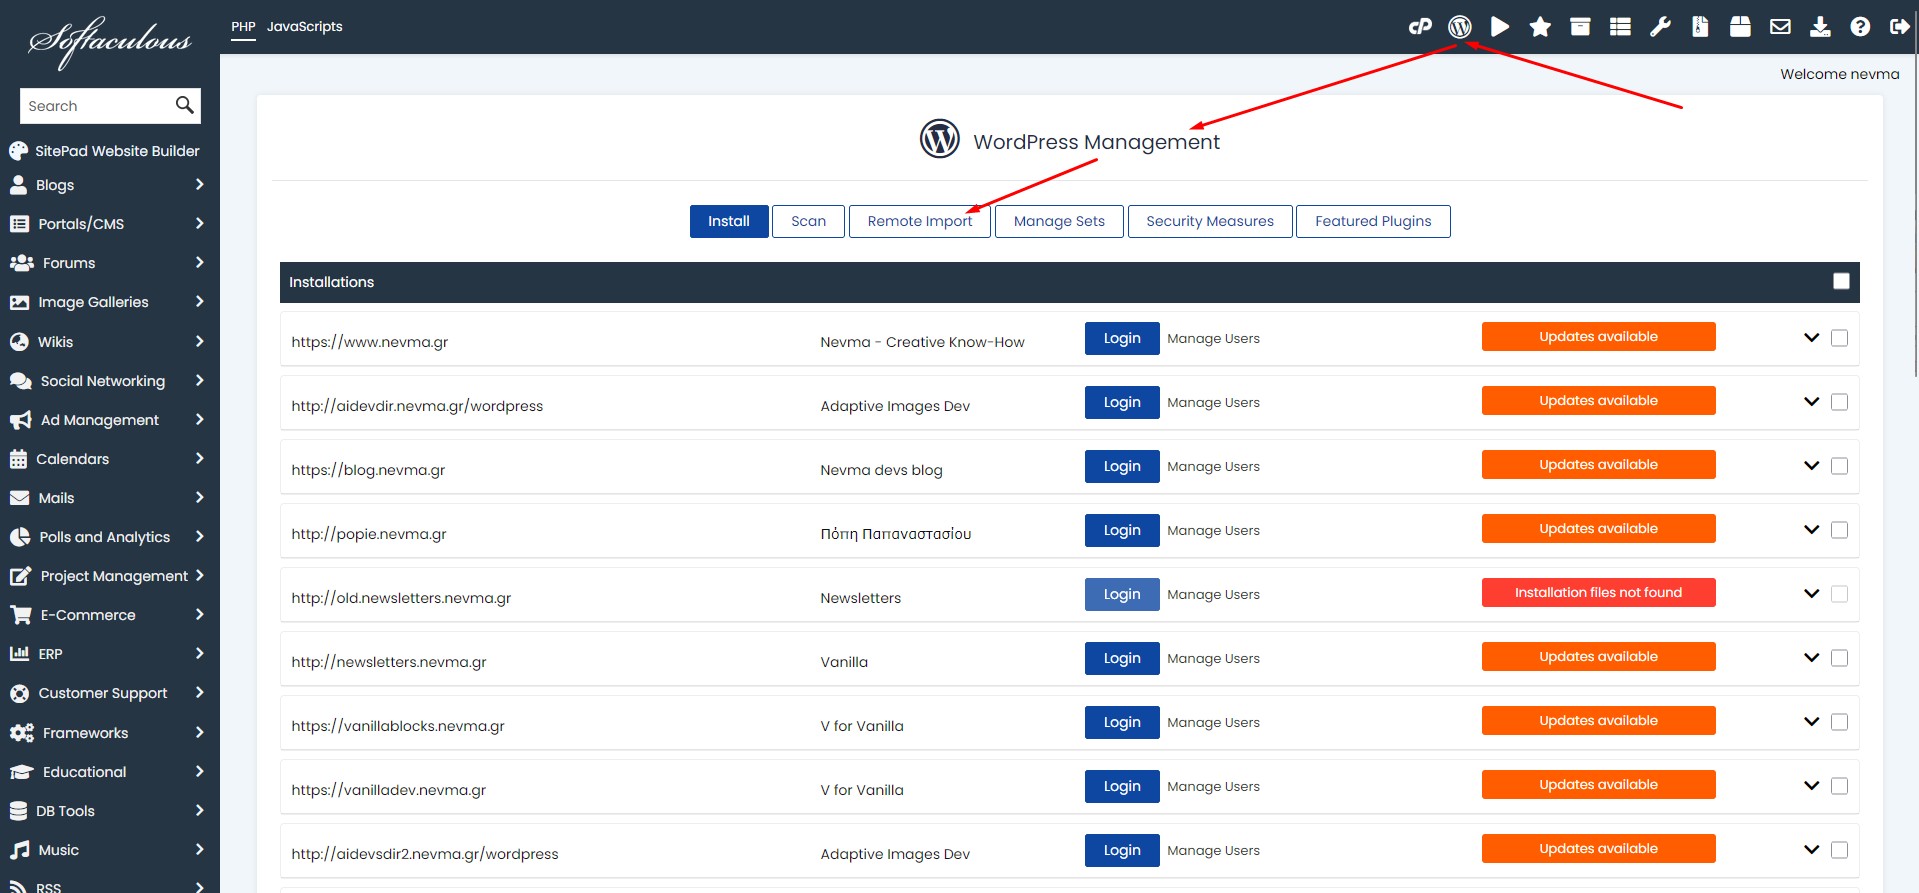Expand details for http://popie.nevma.gr installation
The height and width of the screenshot is (893, 1919).
pyautogui.click(x=1811, y=530)
